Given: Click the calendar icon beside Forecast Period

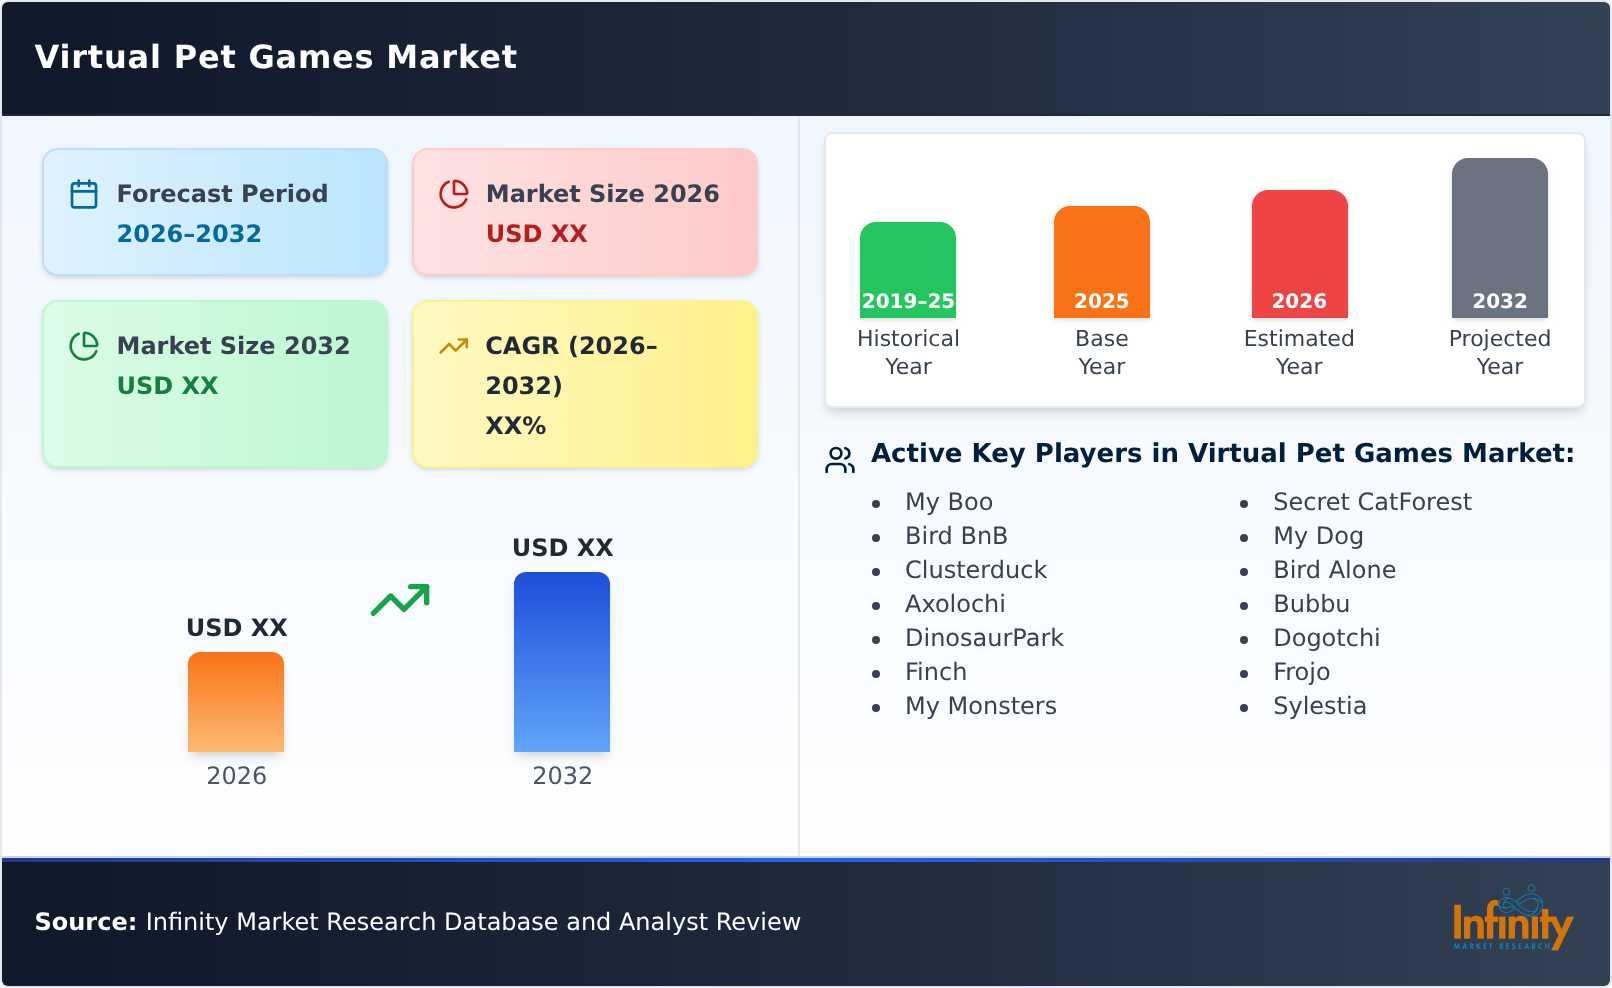Looking at the screenshot, I should 84,194.
